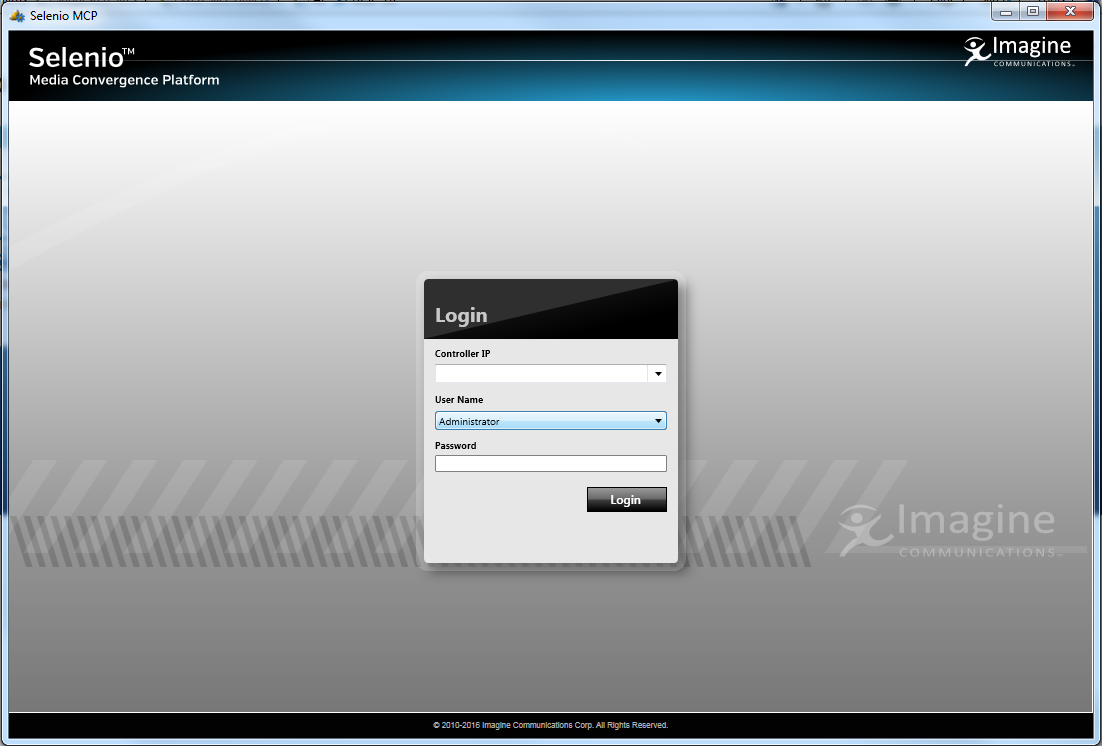Image resolution: width=1102 pixels, height=746 pixels.
Task: Click the User Name label
Action: point(459,399)
